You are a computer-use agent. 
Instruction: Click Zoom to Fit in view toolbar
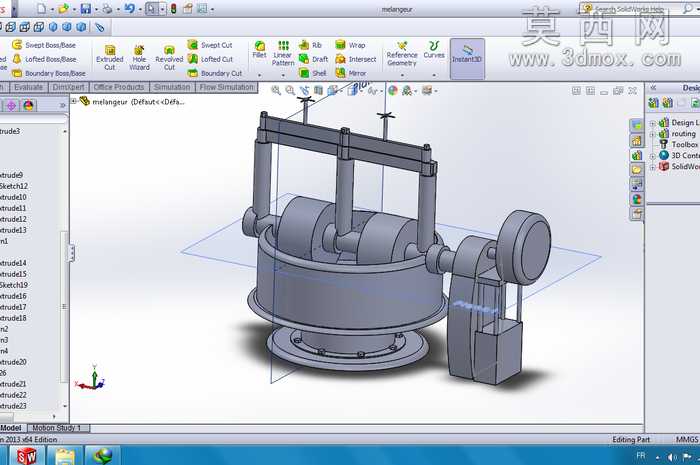click(276, 91)
